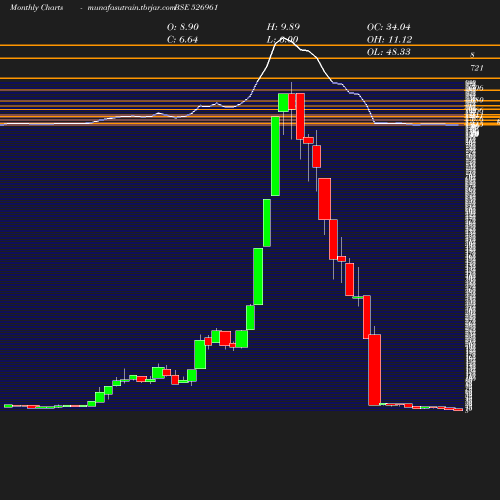Click the Monthly Charts title text
500x500 pixels.
coord(36,8)
